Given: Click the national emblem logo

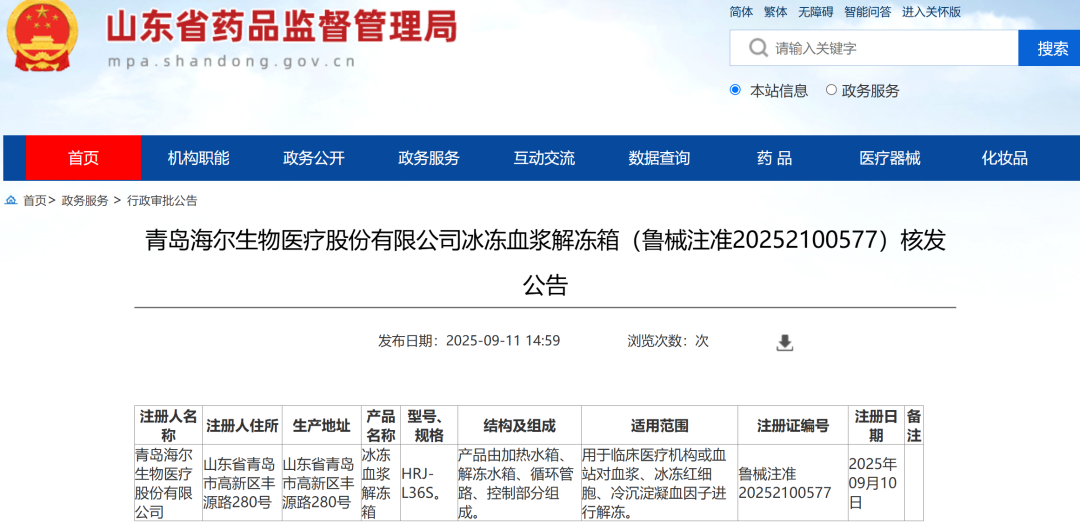Looking at the screenshot, I should coord(43,34).
